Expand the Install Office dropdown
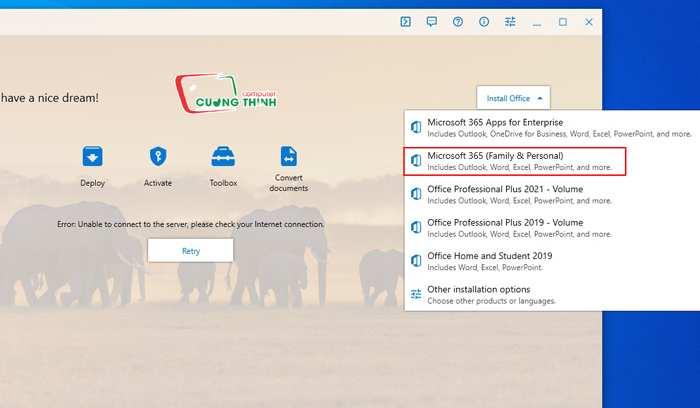Screen dimensions: 700x408 pyautogui.click(x=513, y=98)
